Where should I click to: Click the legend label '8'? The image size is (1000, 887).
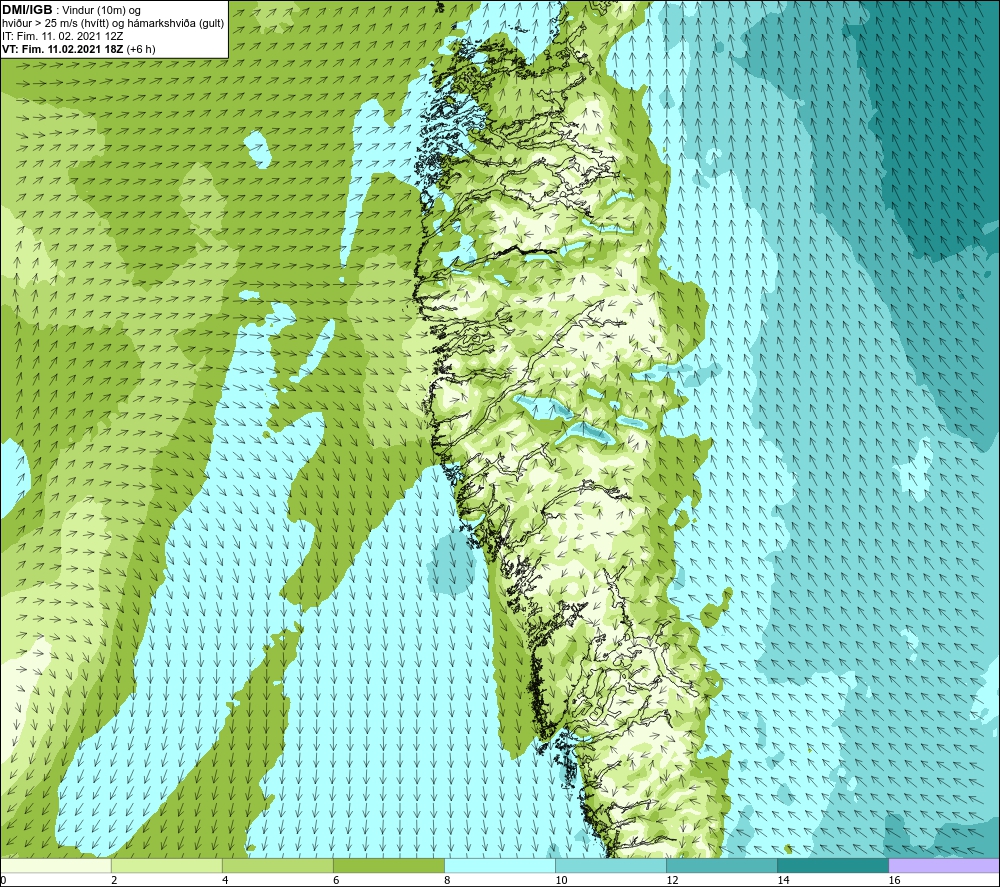(x=447, y=880)
